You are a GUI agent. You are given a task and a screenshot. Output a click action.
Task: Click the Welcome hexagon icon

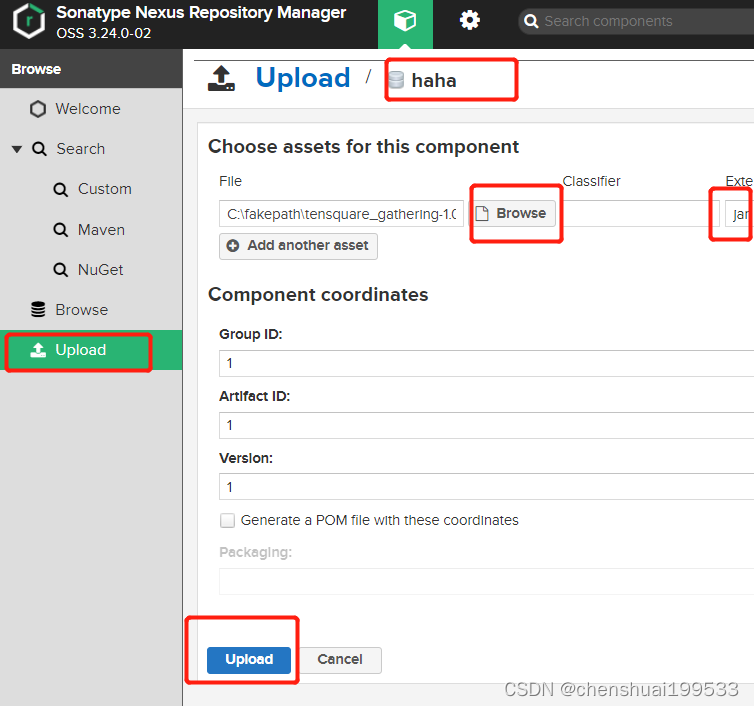click(x=38, y=109)
